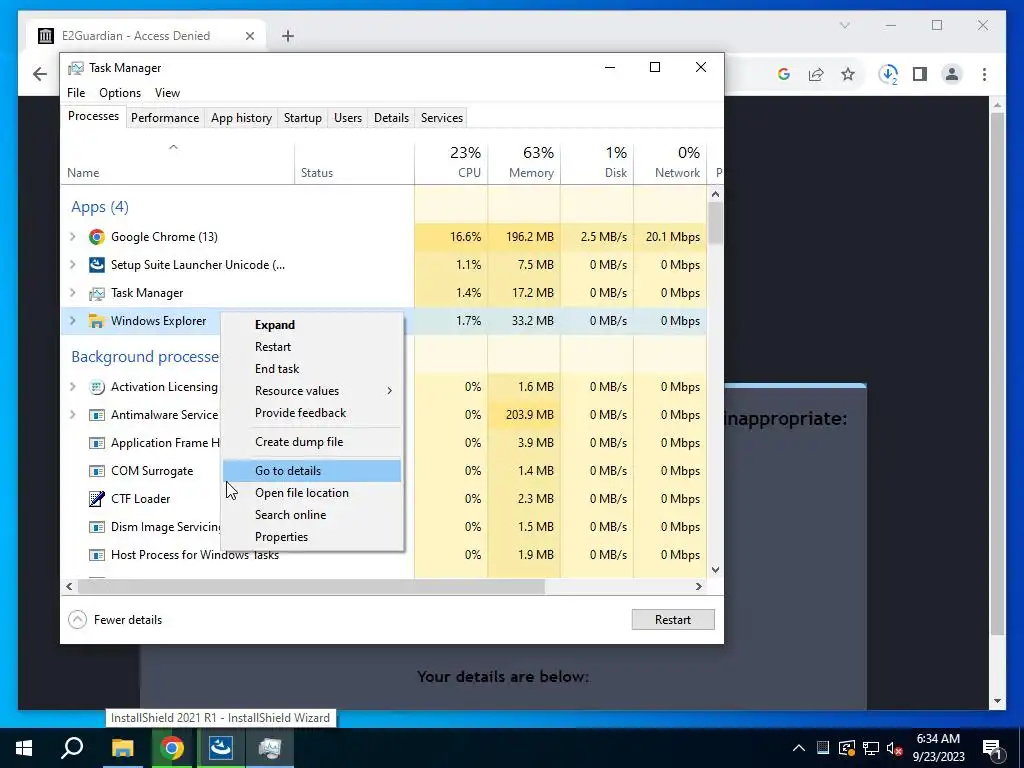Click the Task Manager horizontal scrollbar thumb
This screenshot has height=768, width=1024.
311,587
